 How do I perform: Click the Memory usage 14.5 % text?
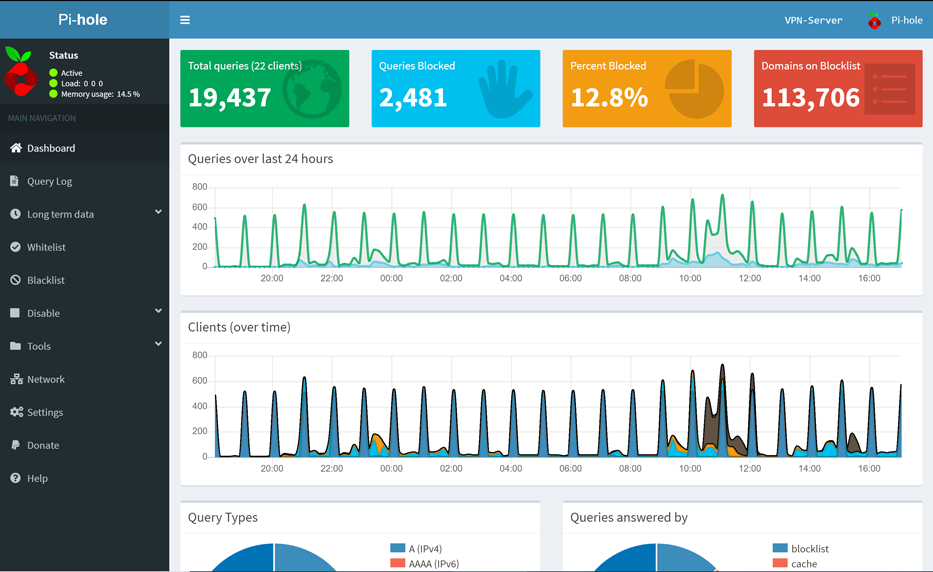(x=101, y=94)
